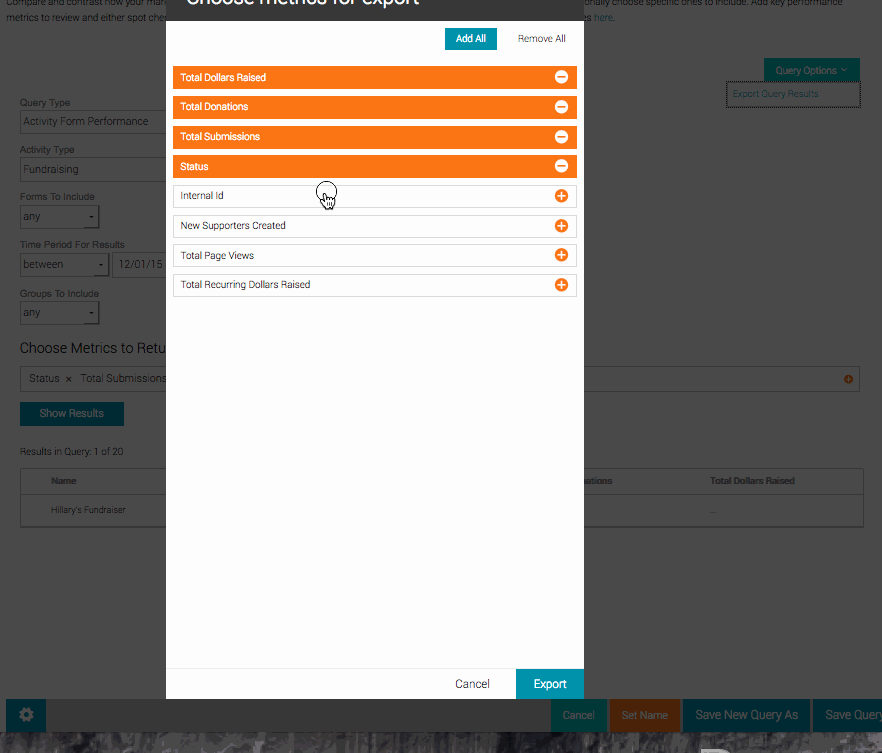This screenshot has height=753, width=882.
Task: Click Cancel in bottom toolbar
Action: (x=578, y=715)
